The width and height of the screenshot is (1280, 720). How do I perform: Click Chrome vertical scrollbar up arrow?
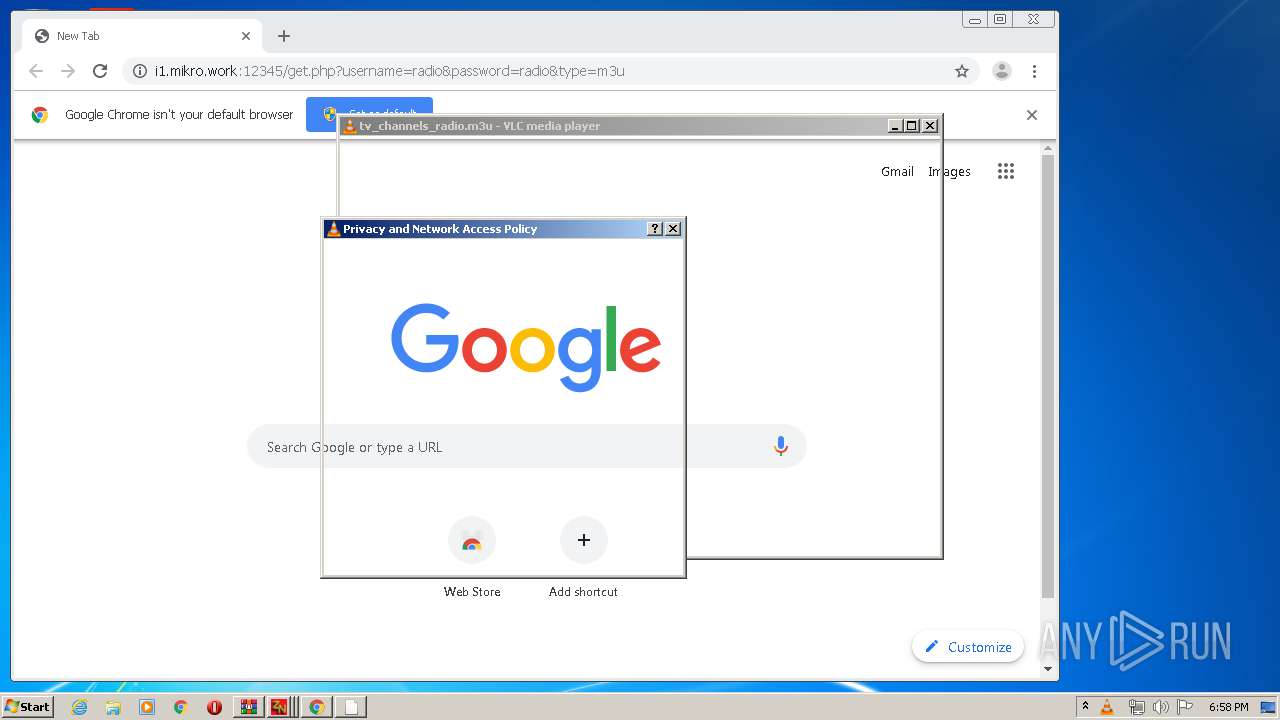pos(1048,149)
